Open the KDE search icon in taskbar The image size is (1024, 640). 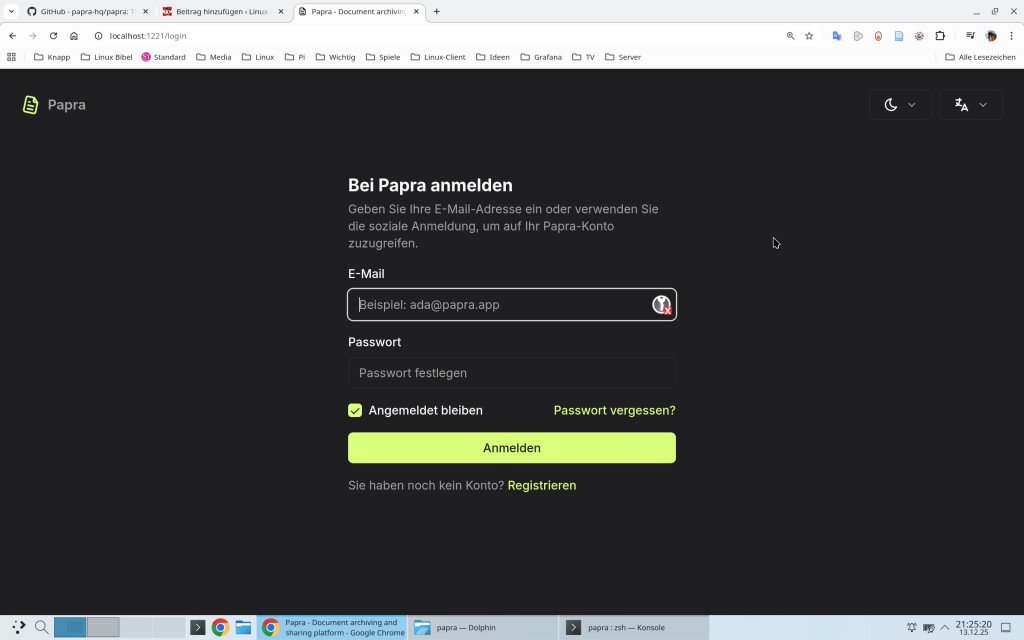point(41,628)
